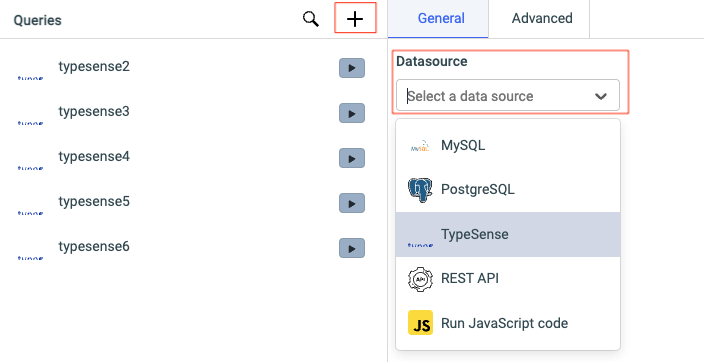The width and height of the screenshot is (704, 362).
Task: Select the typesense5 query name
Action: (94, 202)
